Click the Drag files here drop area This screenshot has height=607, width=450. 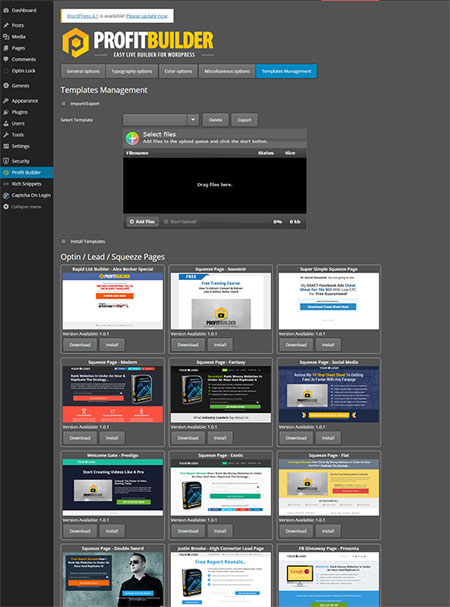215,185
